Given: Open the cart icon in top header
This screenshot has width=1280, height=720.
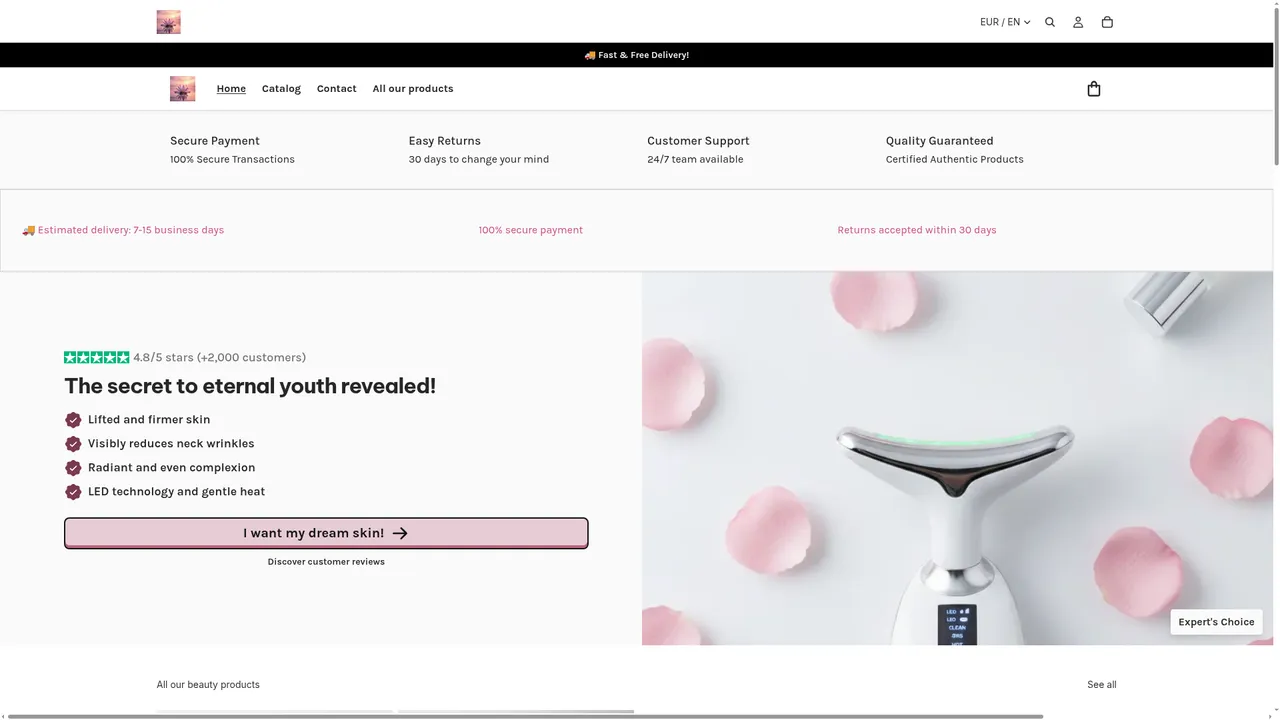Looking at the screenshot, I should pyautogui.click(x=1107, y=22).
